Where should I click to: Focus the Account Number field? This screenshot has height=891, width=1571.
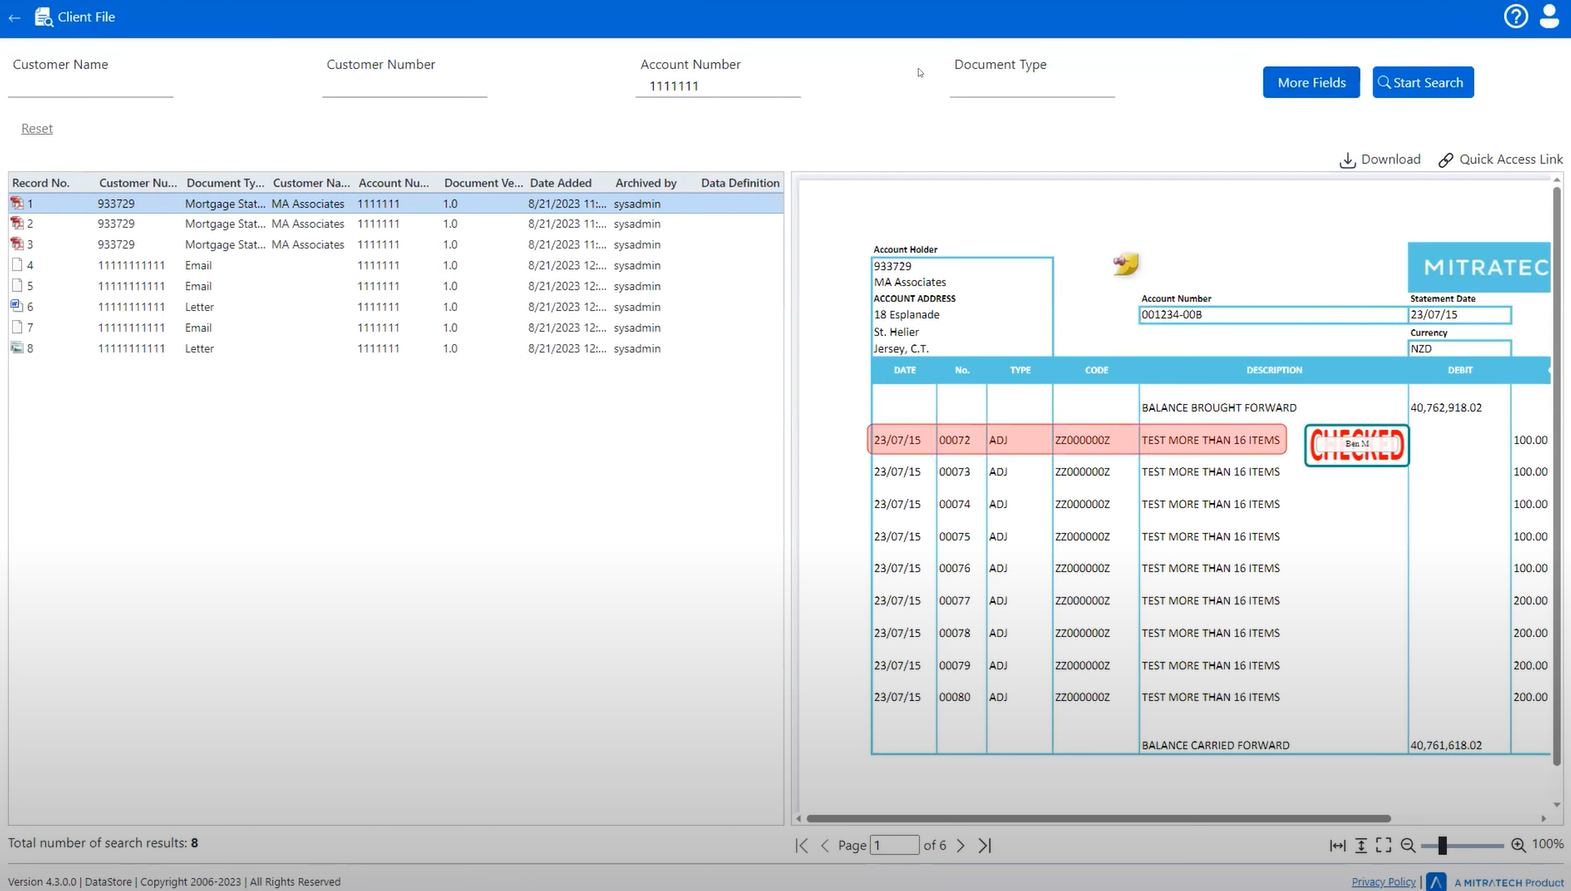[718, 86]
